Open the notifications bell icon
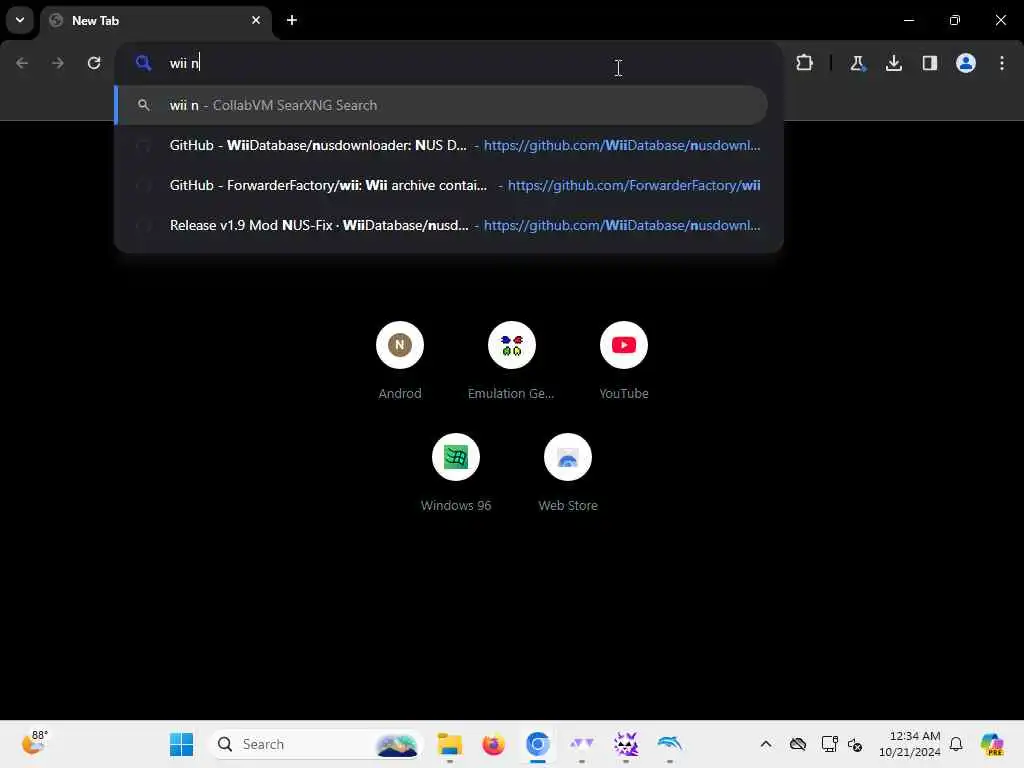 [x=956, y=744]
